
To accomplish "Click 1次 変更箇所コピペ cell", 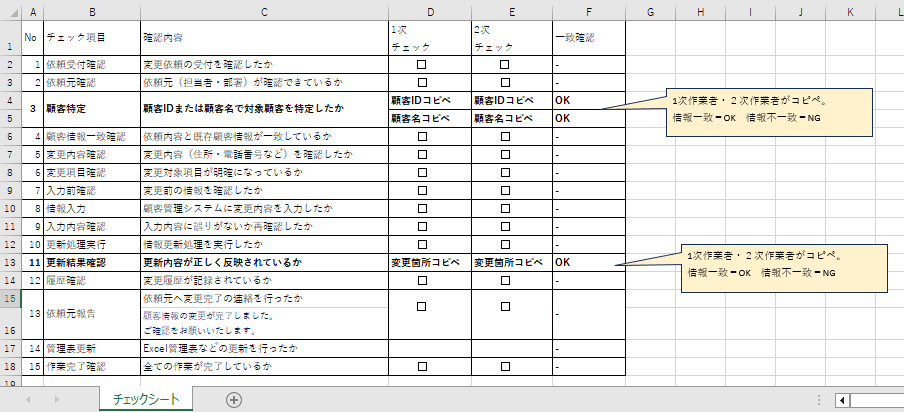I will 430,262.
